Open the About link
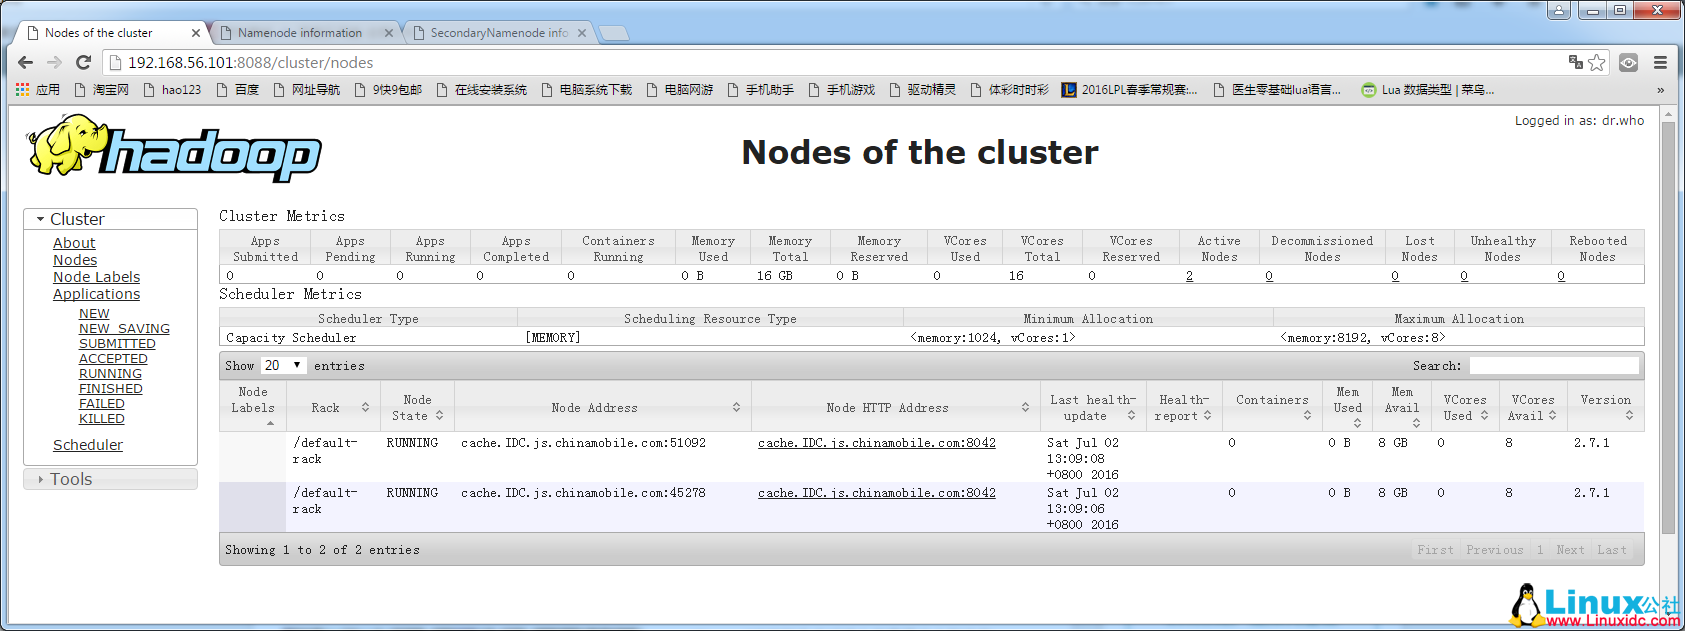Image resolution: width=1685 pixels, height=631 pixels. click(x=74, y=243)
